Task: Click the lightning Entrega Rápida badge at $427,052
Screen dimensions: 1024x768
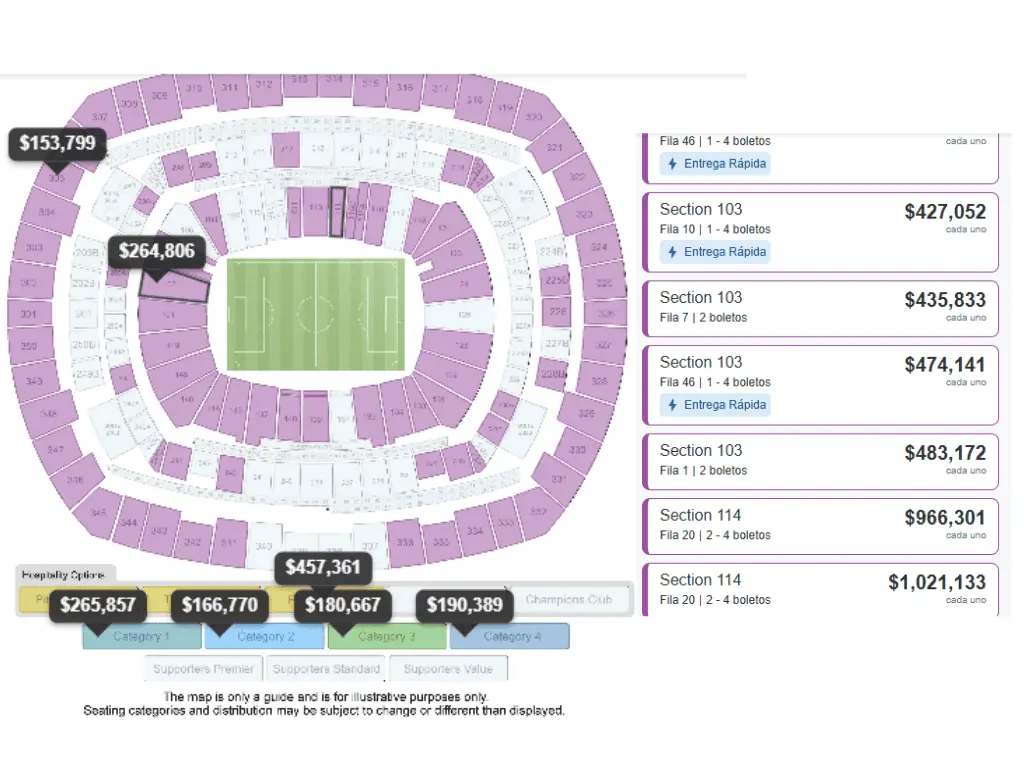Action: (716, 252)
